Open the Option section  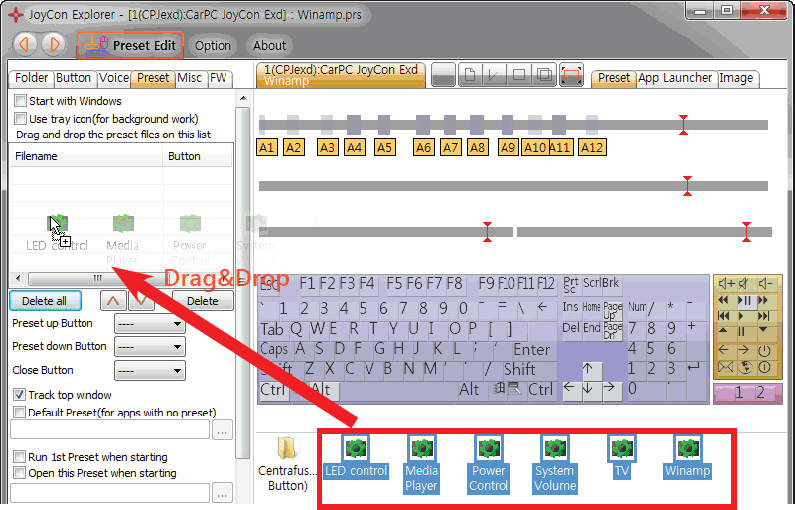pos(212,46)
